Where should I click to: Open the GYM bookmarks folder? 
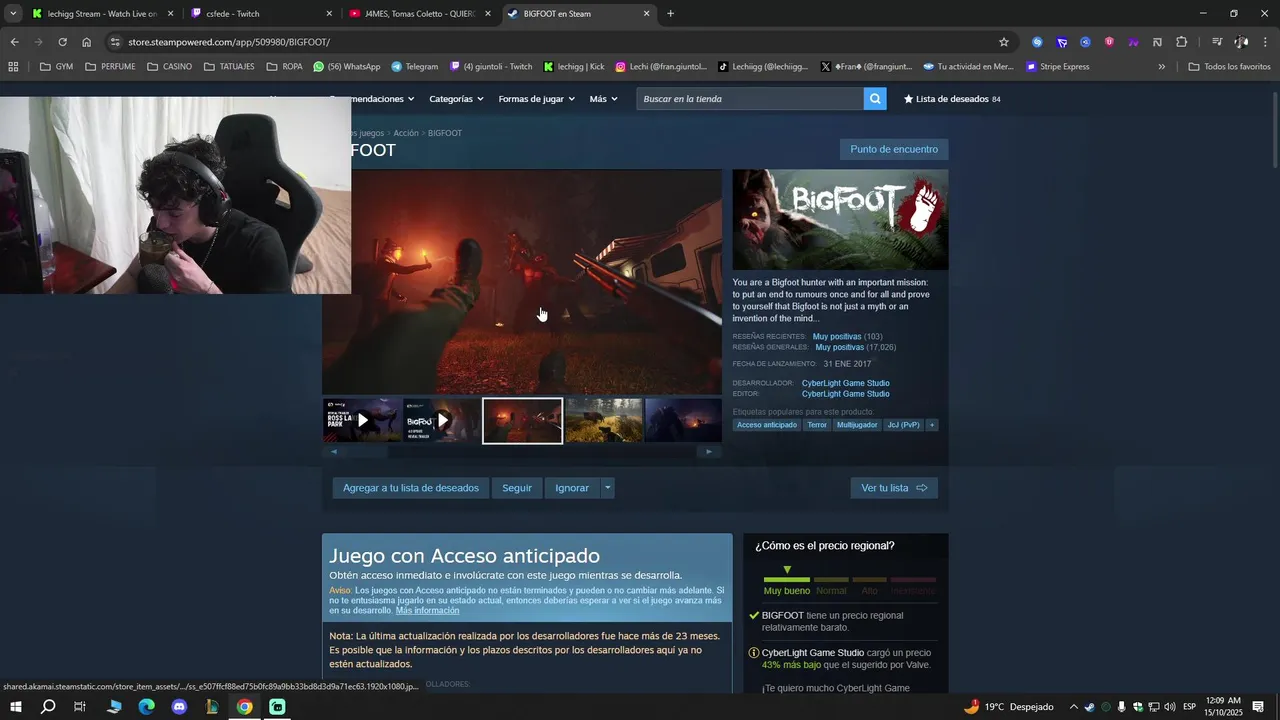(56, 67)
